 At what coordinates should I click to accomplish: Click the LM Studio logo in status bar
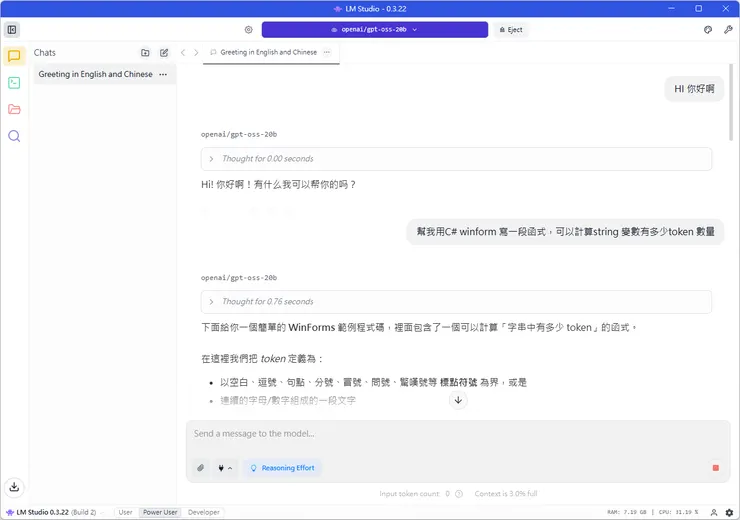[x=9, y=512]
